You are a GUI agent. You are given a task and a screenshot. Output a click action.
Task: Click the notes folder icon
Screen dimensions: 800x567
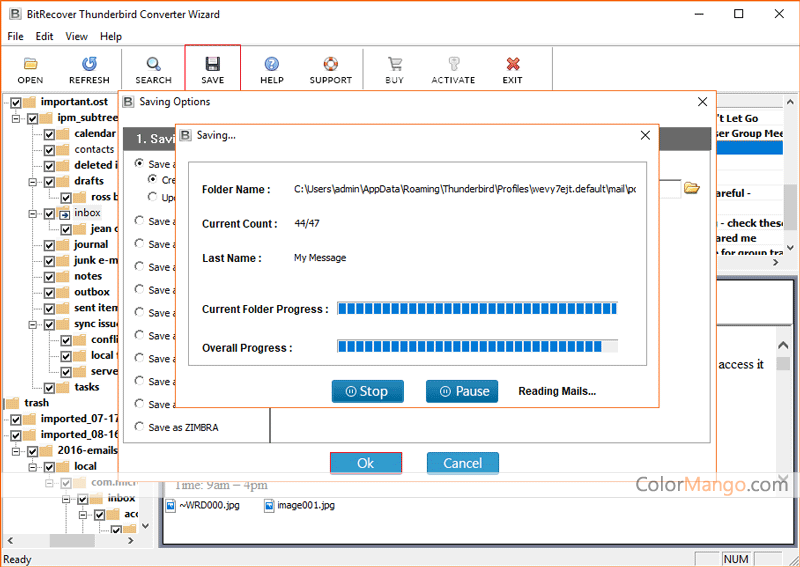click(63, 277)
